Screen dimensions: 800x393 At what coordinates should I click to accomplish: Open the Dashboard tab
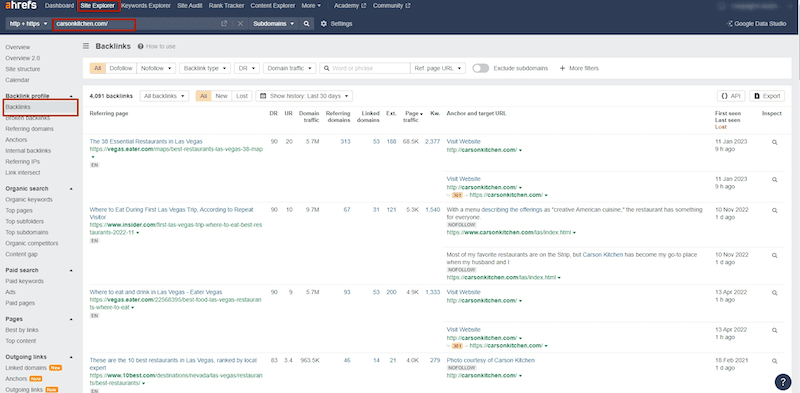click(59, 6)
